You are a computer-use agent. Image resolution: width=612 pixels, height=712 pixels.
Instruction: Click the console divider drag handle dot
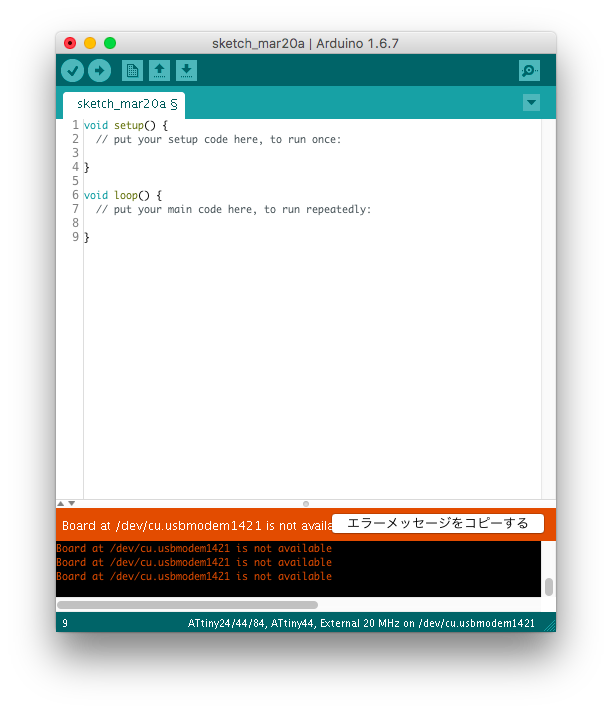(306, 504)
